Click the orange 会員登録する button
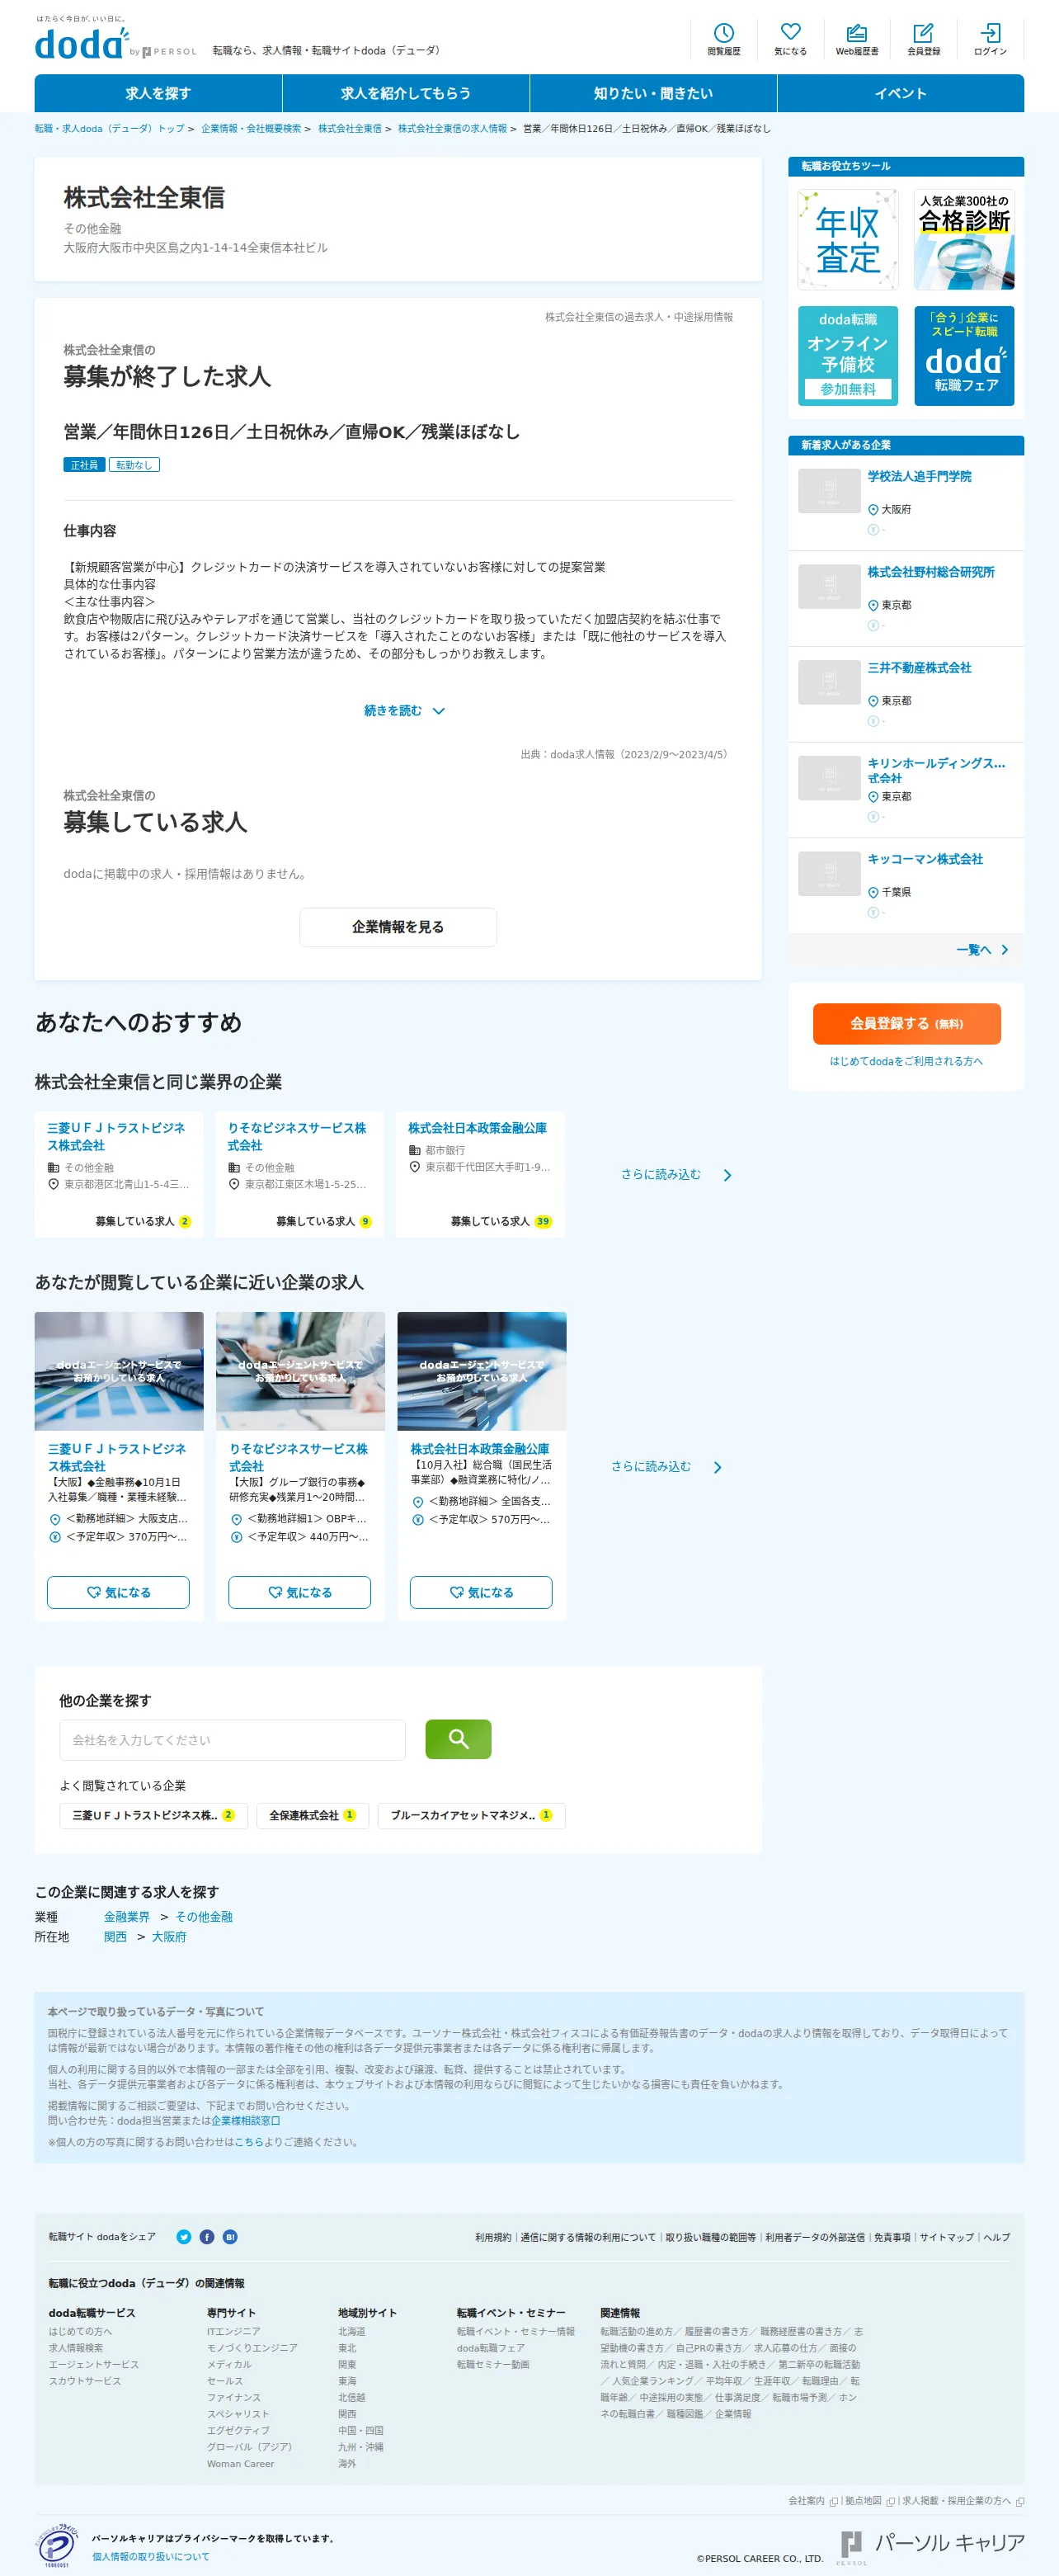 pos(906,1023)
